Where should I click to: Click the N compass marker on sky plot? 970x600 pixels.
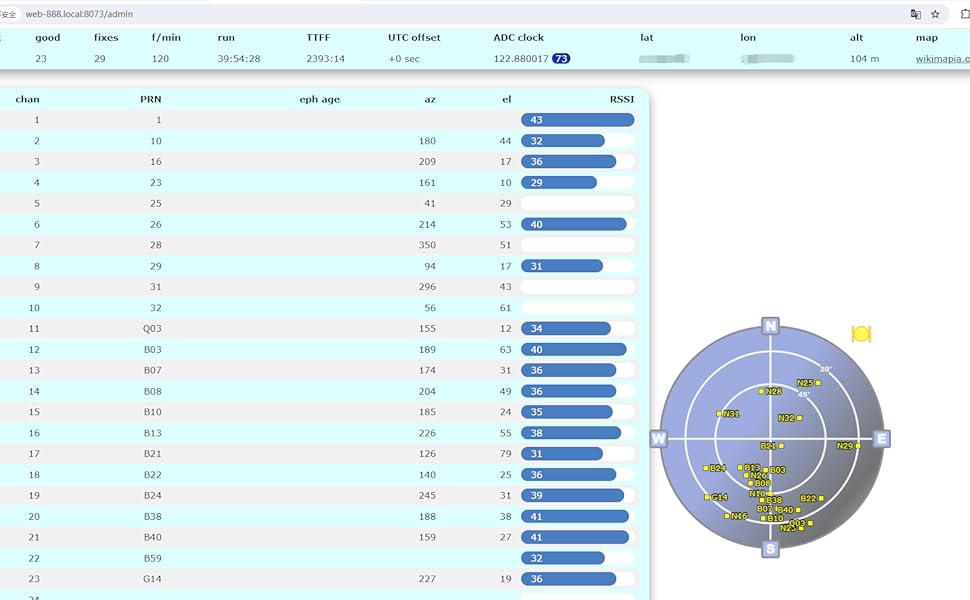(x=770, y=326)
